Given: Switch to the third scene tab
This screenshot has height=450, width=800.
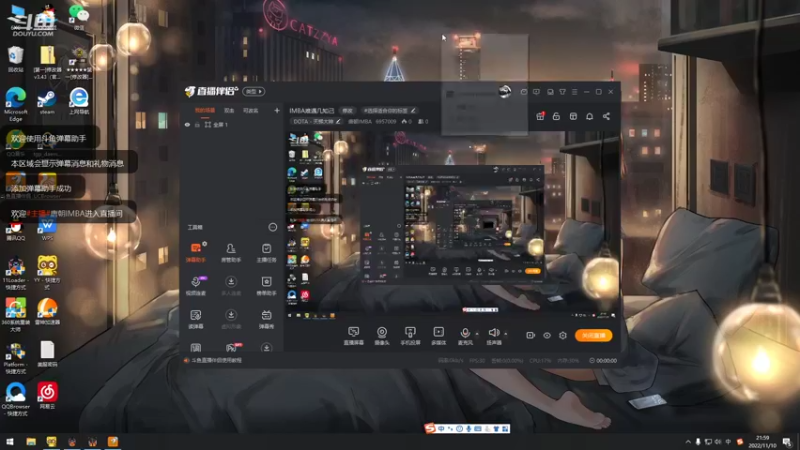Looking at the screenshot, I should tap(251, 110).
